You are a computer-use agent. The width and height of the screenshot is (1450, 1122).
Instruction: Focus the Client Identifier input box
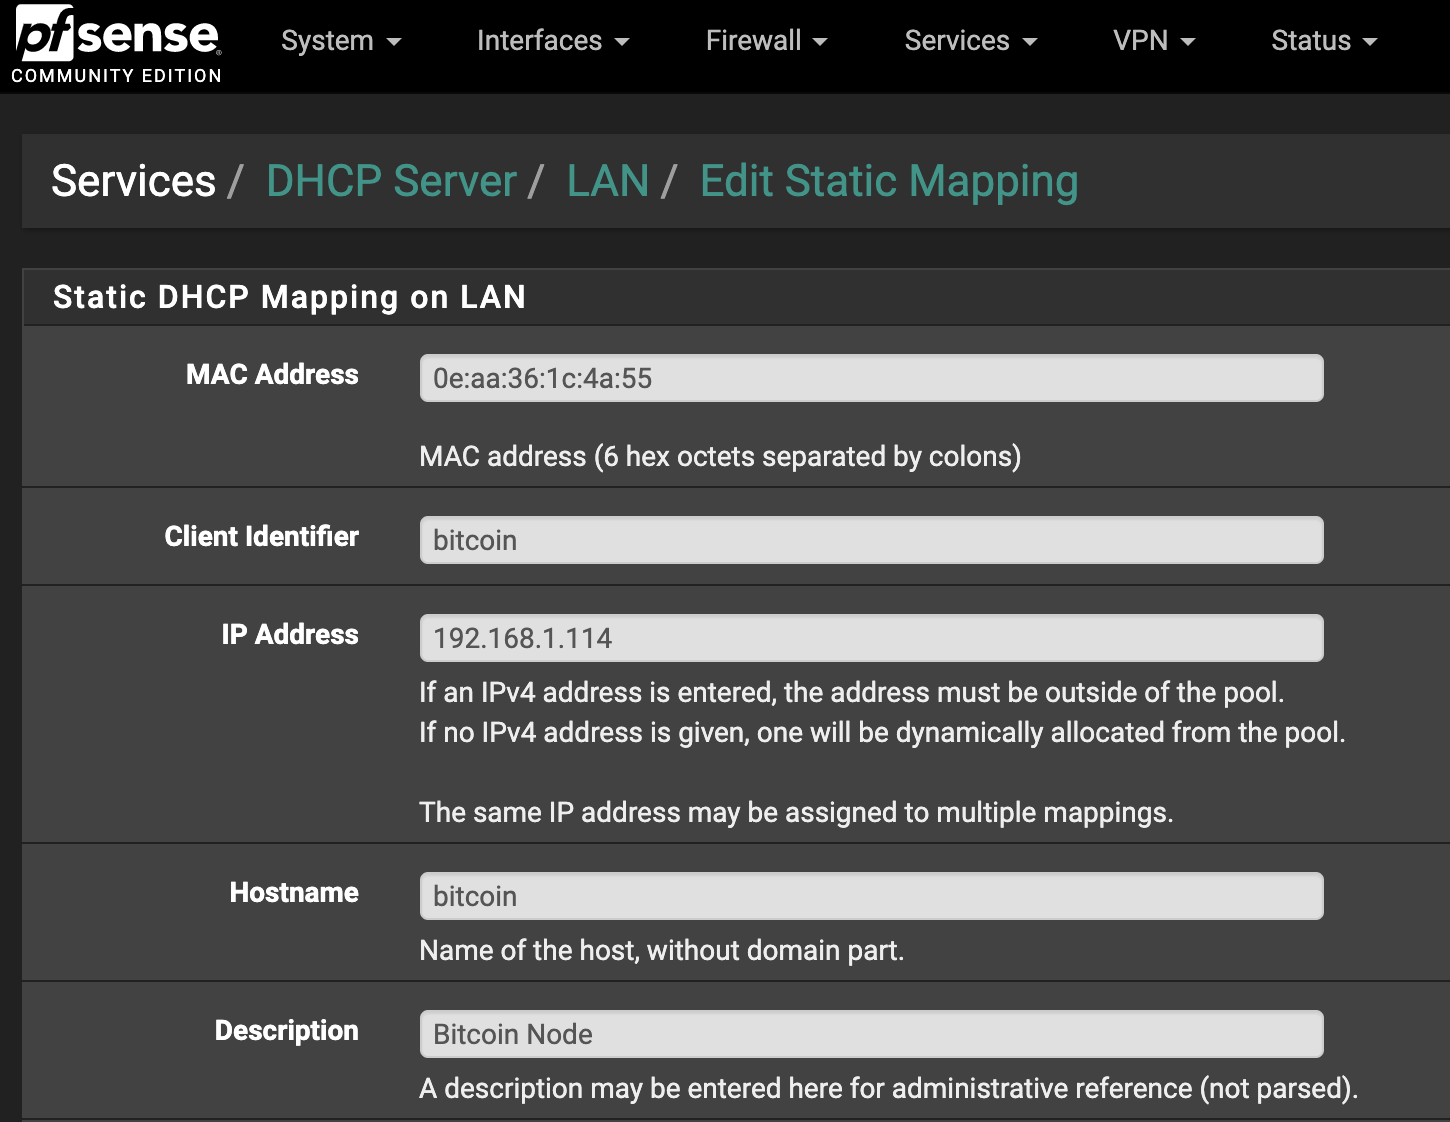871,540
